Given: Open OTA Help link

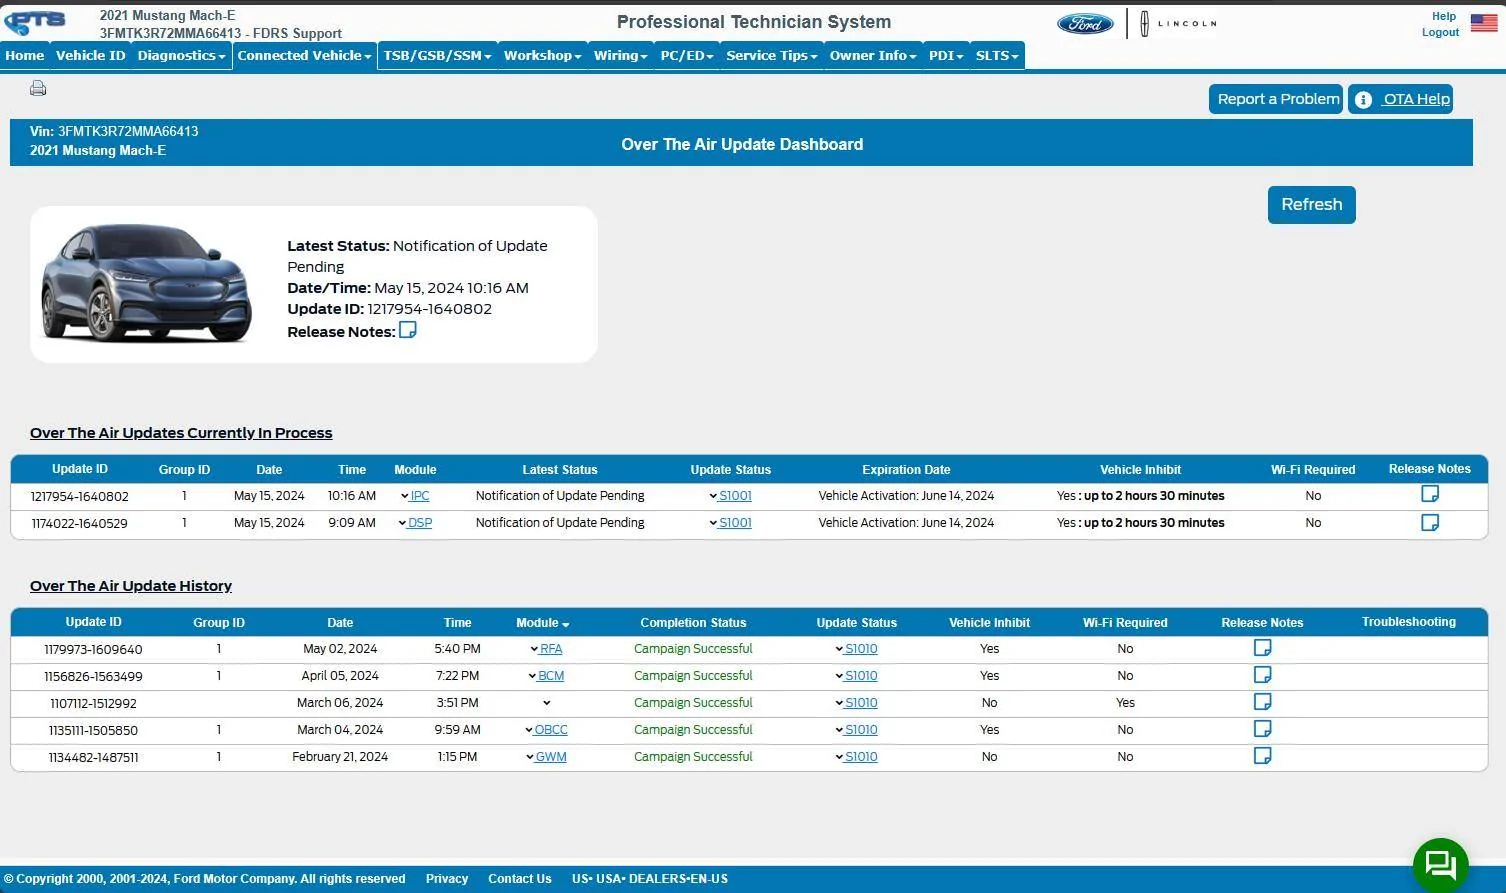Looking at the screenshot, I should 1416,99.
